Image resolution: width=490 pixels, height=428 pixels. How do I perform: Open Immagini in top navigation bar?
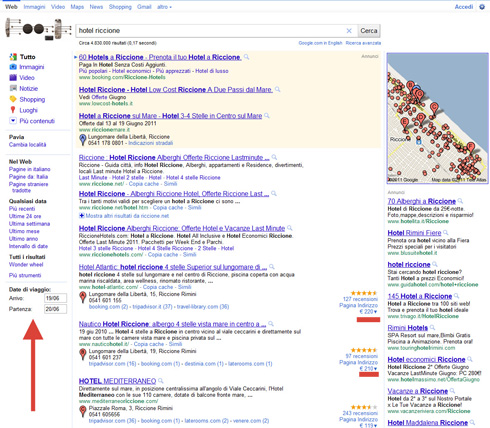(x=34, y=7)
